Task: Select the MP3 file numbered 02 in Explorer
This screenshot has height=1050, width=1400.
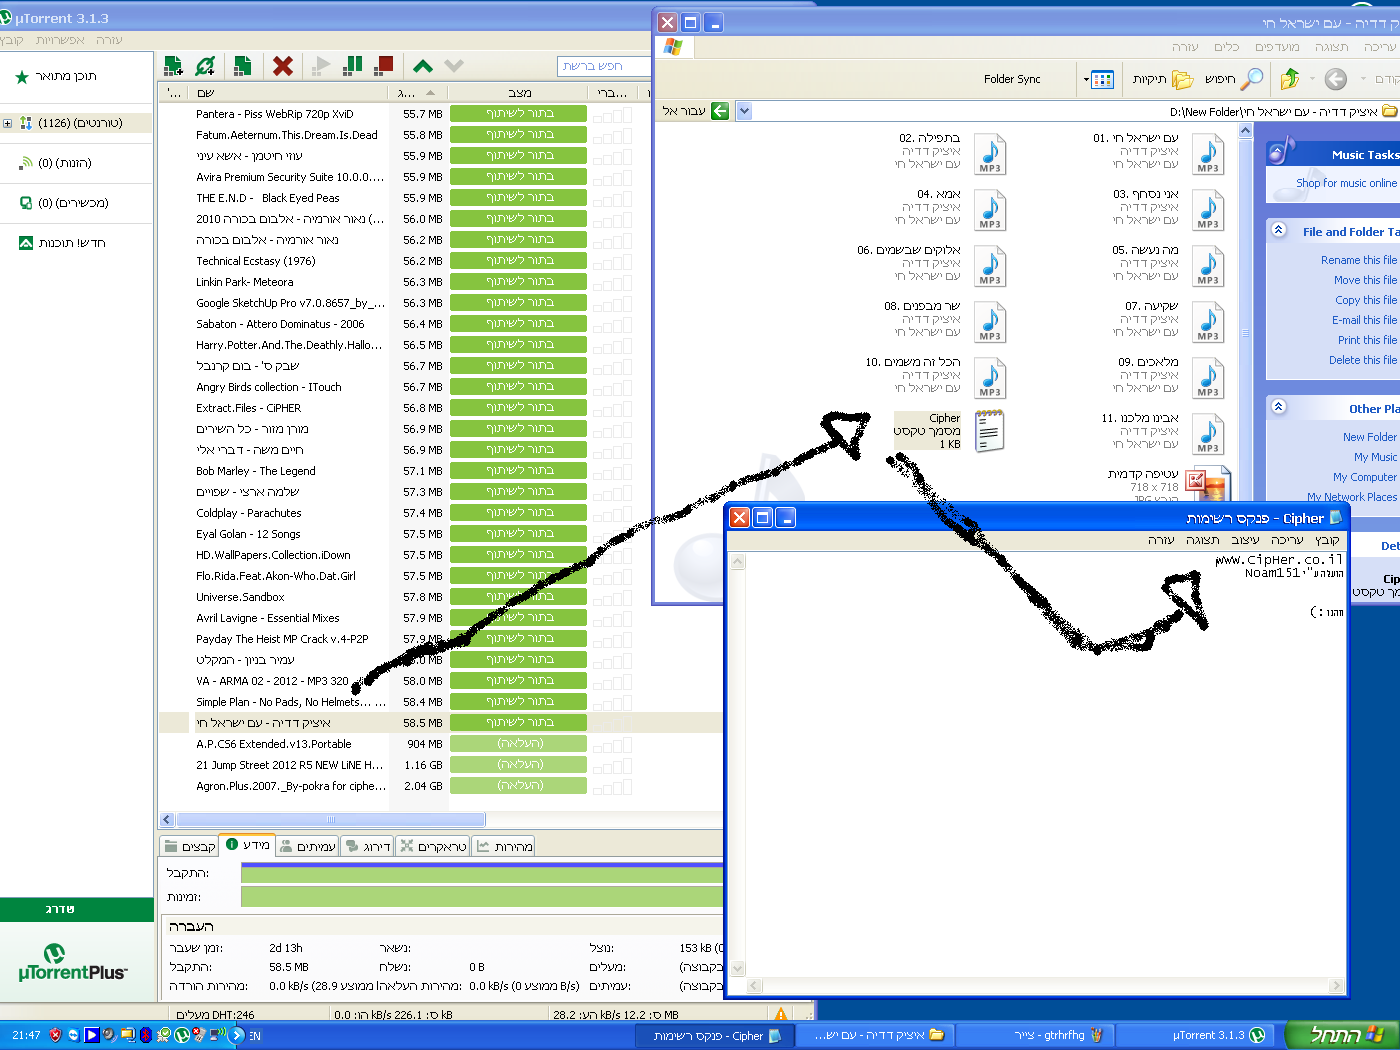Action: [x=990, y=154]
